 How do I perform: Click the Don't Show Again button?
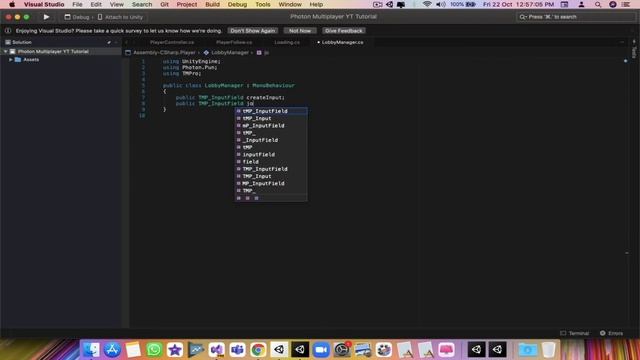253,31
